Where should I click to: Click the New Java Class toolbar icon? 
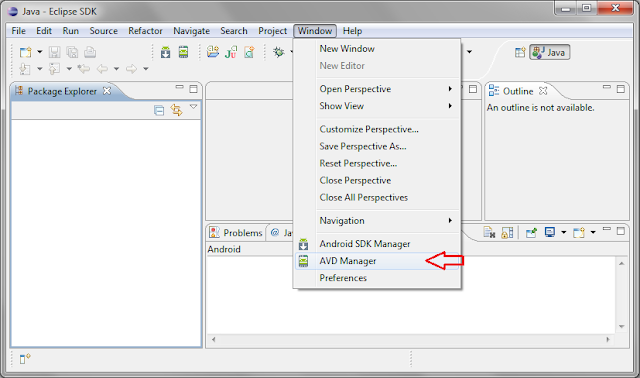pyautogui.click(x=249, y=52)
